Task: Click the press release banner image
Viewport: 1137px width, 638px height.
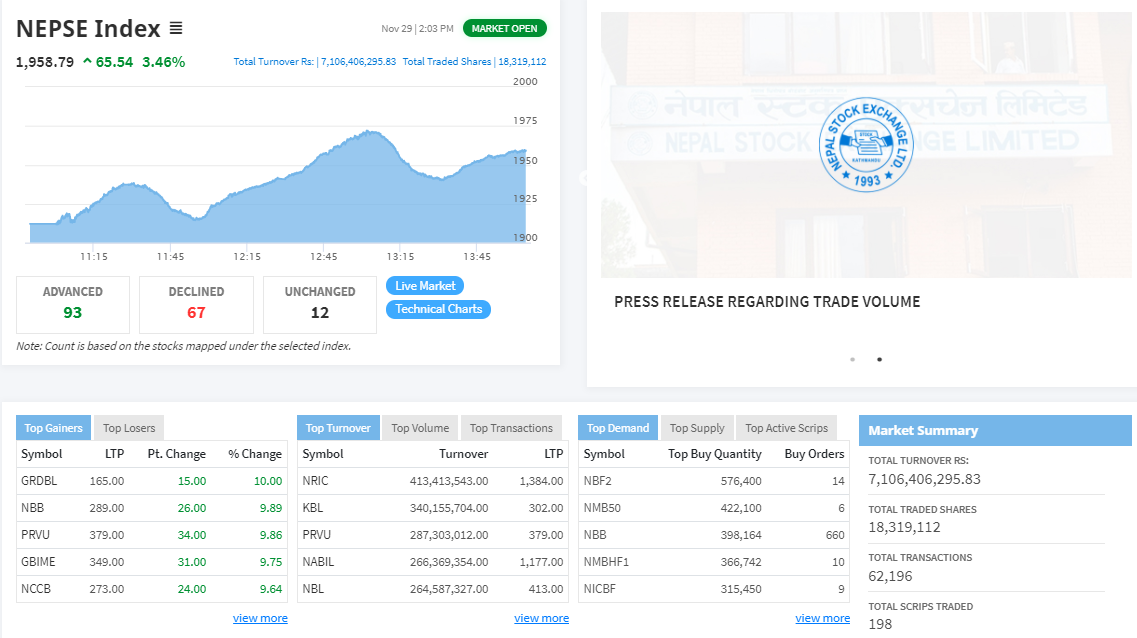Action: coord(866,144)
